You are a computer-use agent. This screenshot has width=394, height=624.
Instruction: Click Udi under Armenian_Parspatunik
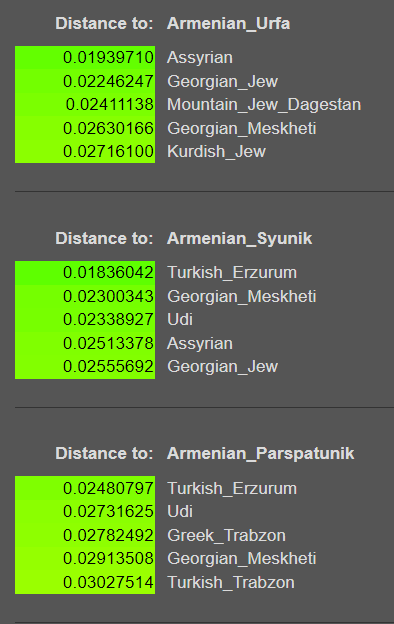(x=180, y=512)
